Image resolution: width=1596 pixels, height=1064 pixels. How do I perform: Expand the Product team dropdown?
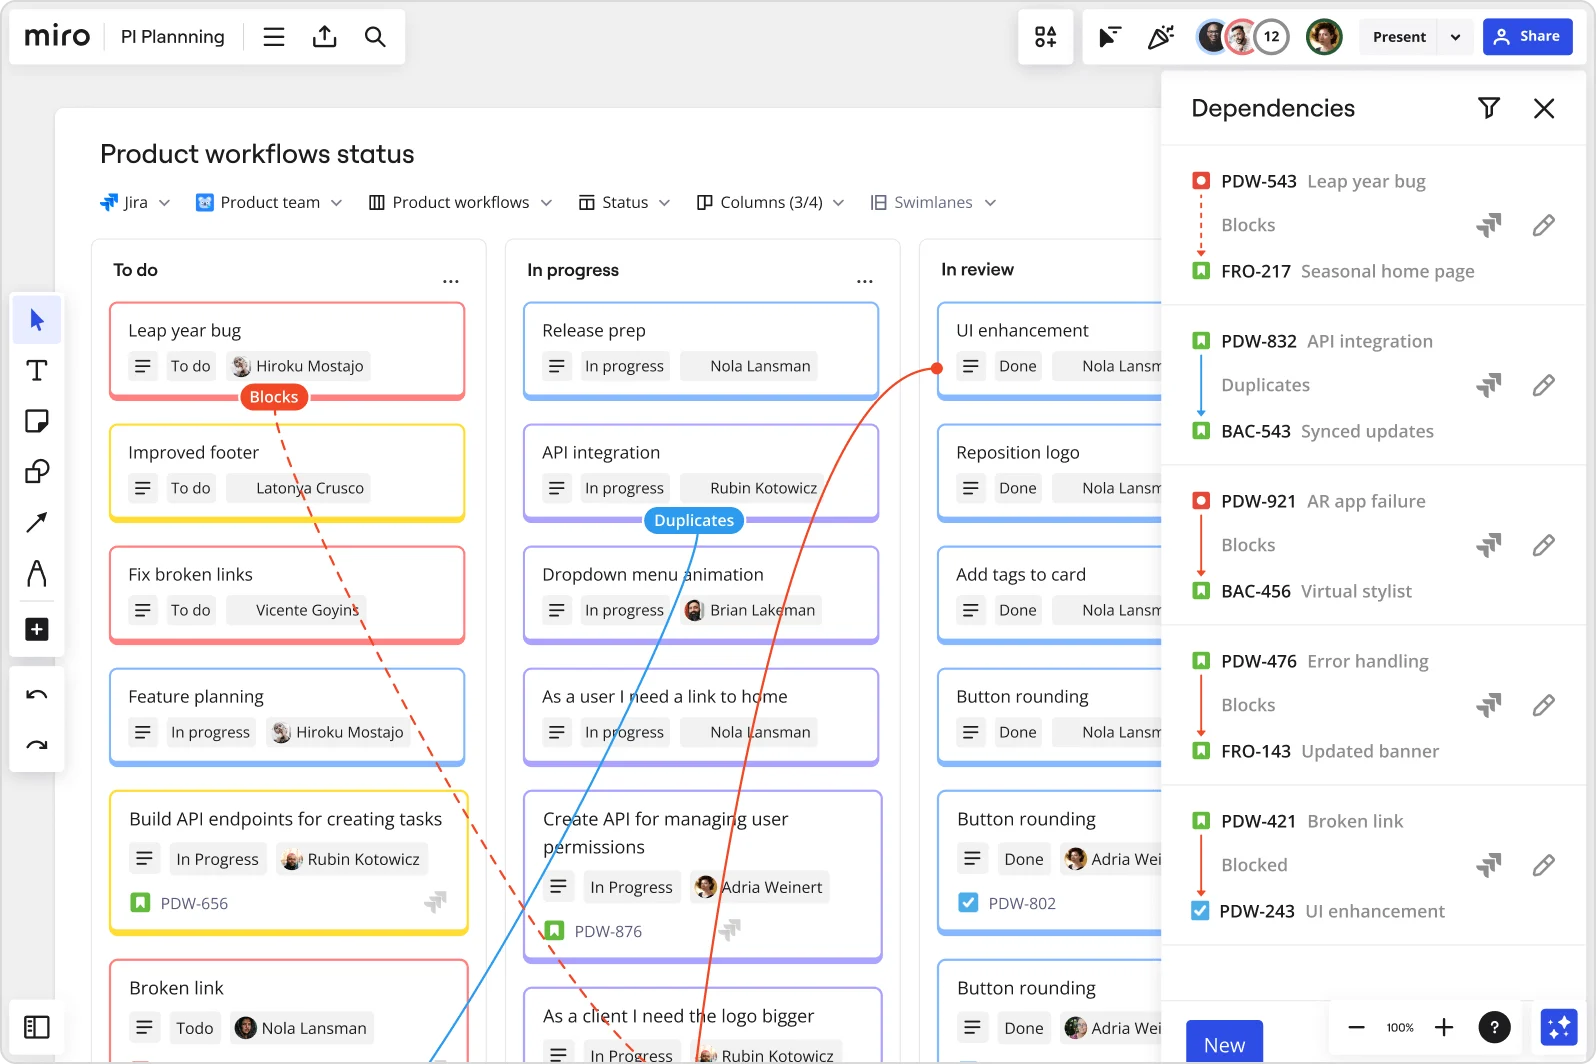coord(269,202)
